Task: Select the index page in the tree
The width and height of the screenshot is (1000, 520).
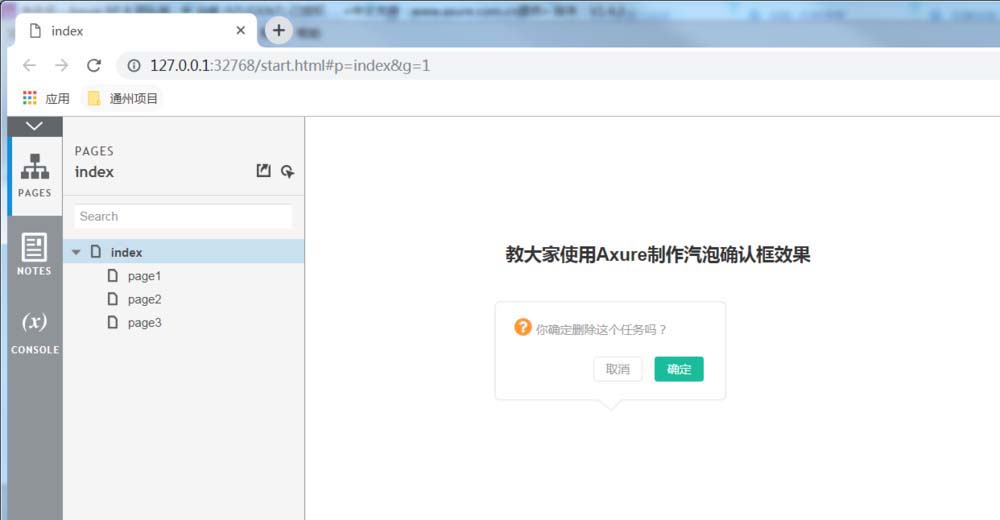Action: [x=184, y=252]
